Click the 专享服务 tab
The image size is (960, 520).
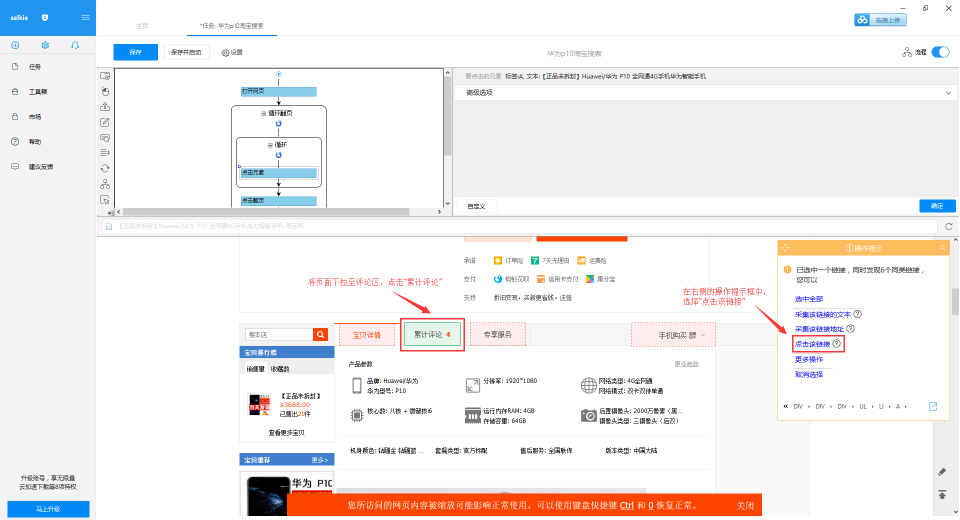tap(498, 334)
